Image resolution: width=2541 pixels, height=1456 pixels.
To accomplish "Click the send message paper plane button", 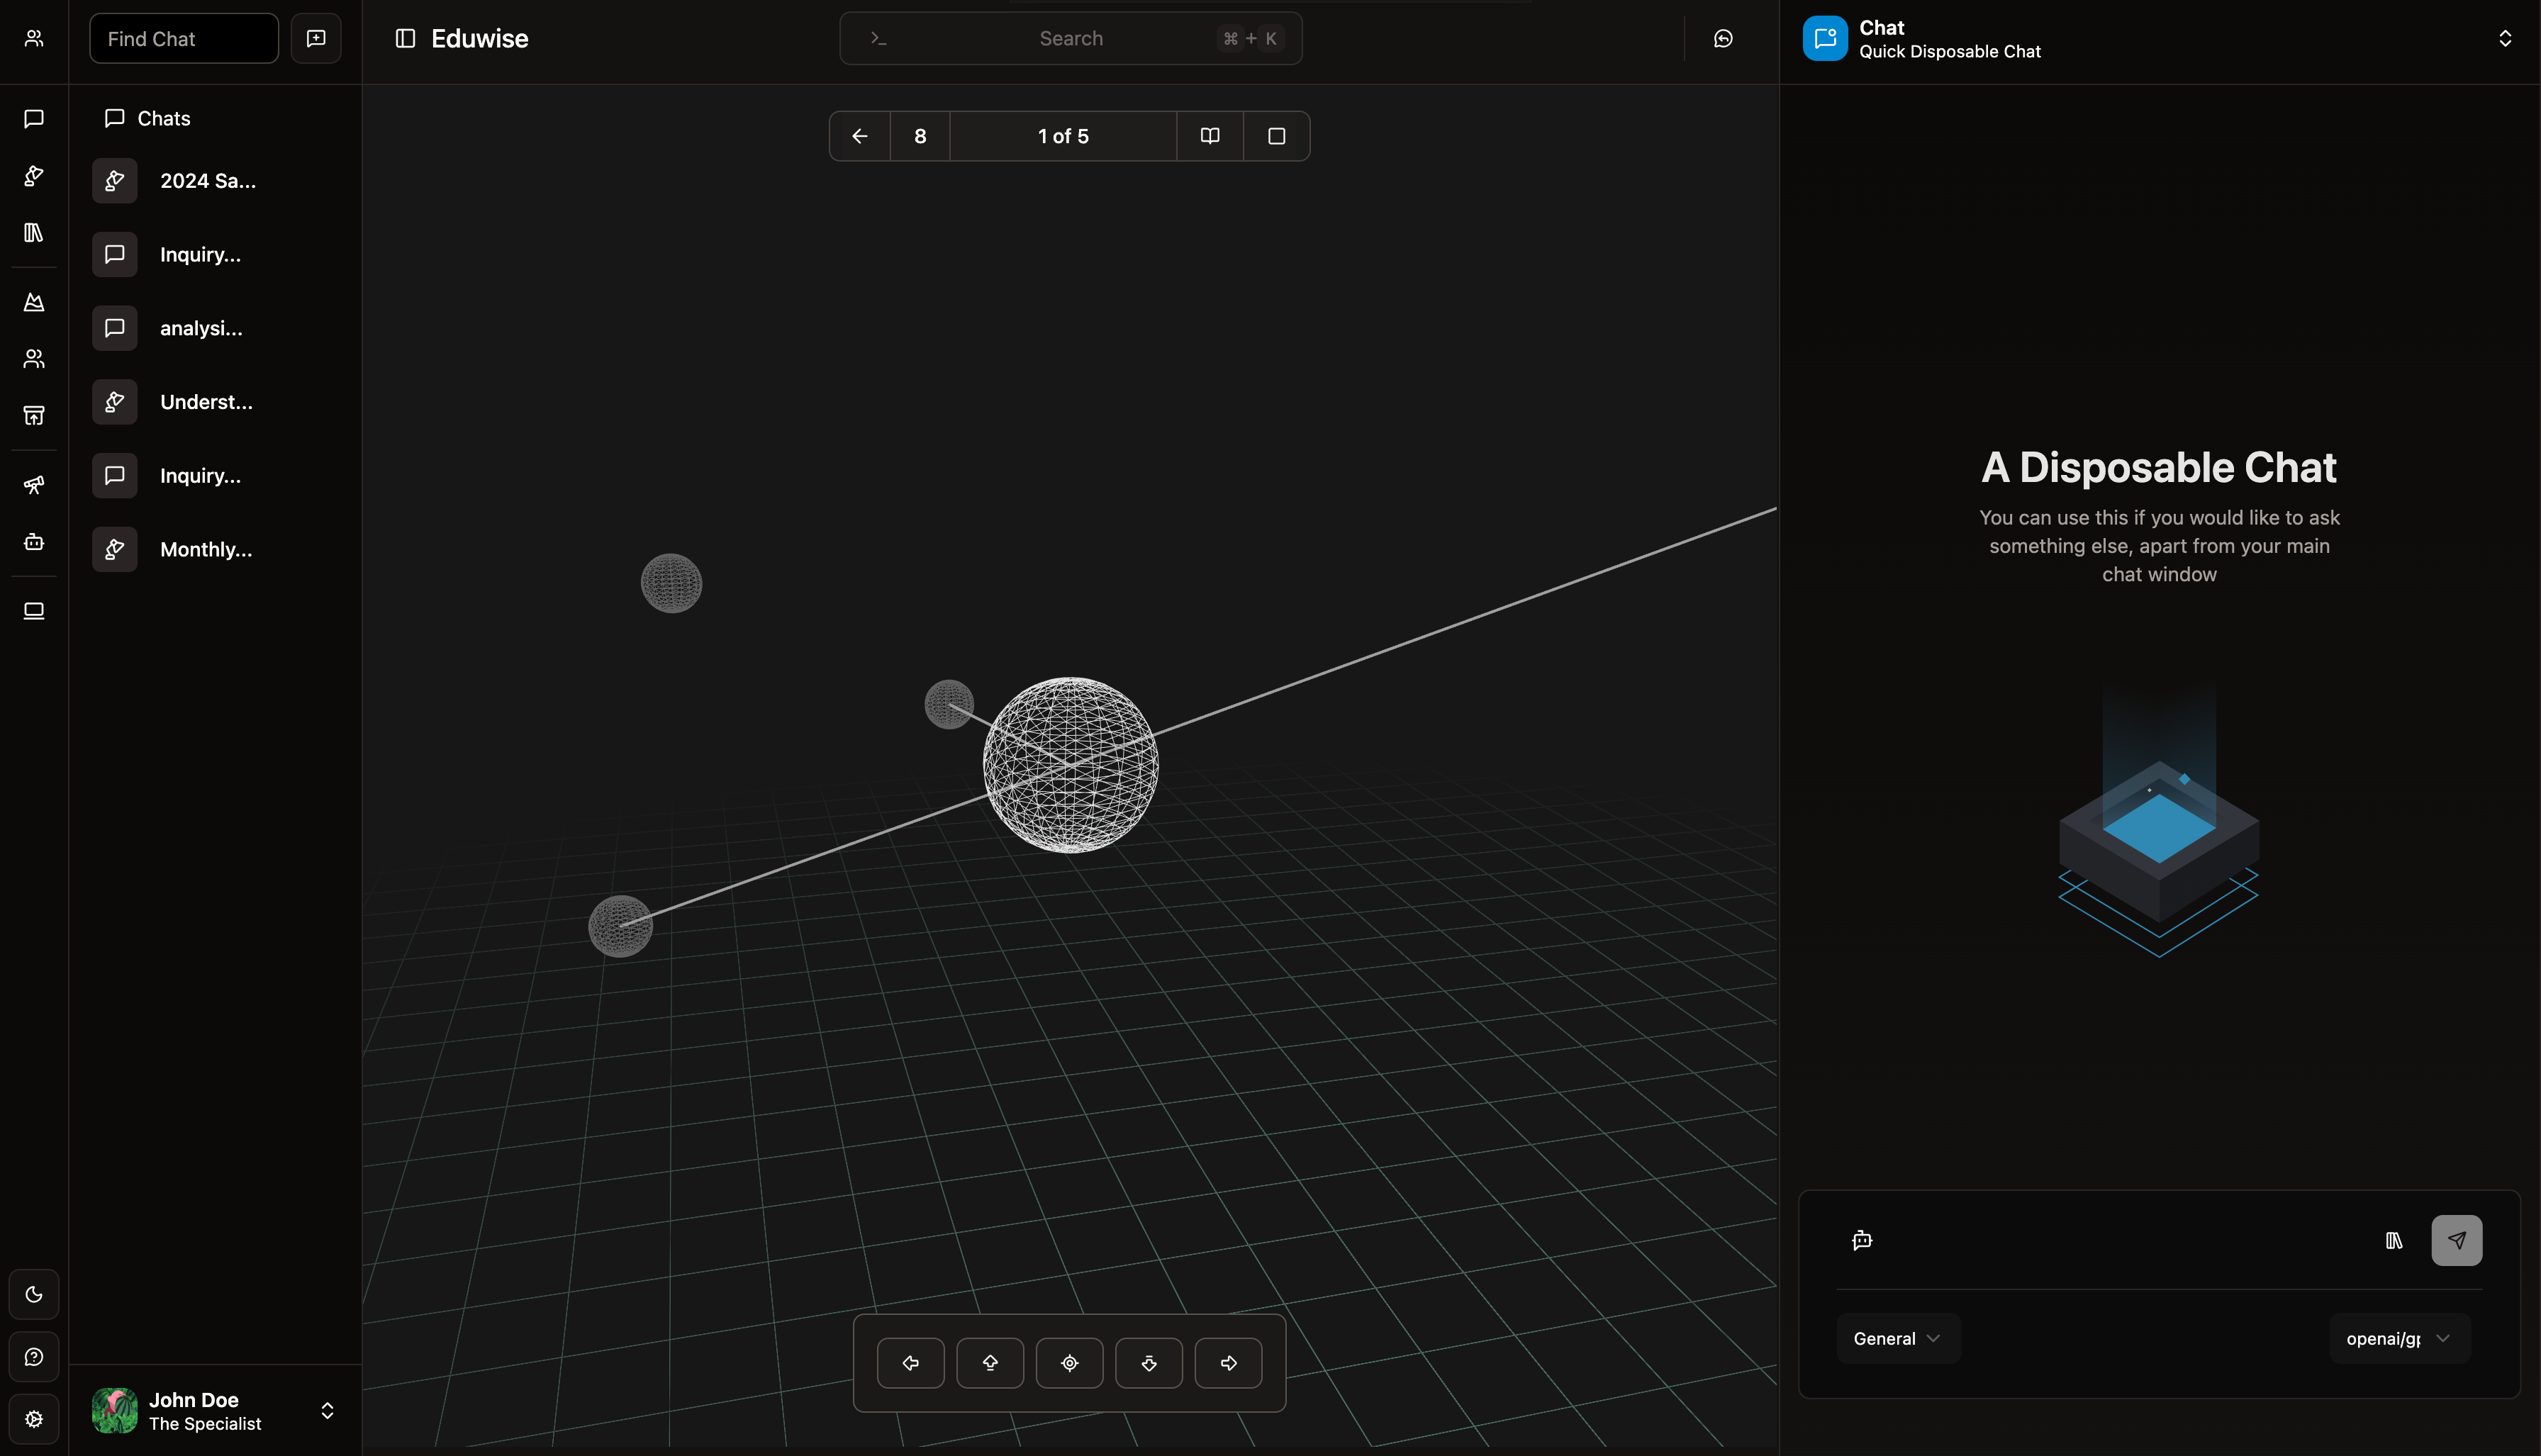I will point(2456,1240).
